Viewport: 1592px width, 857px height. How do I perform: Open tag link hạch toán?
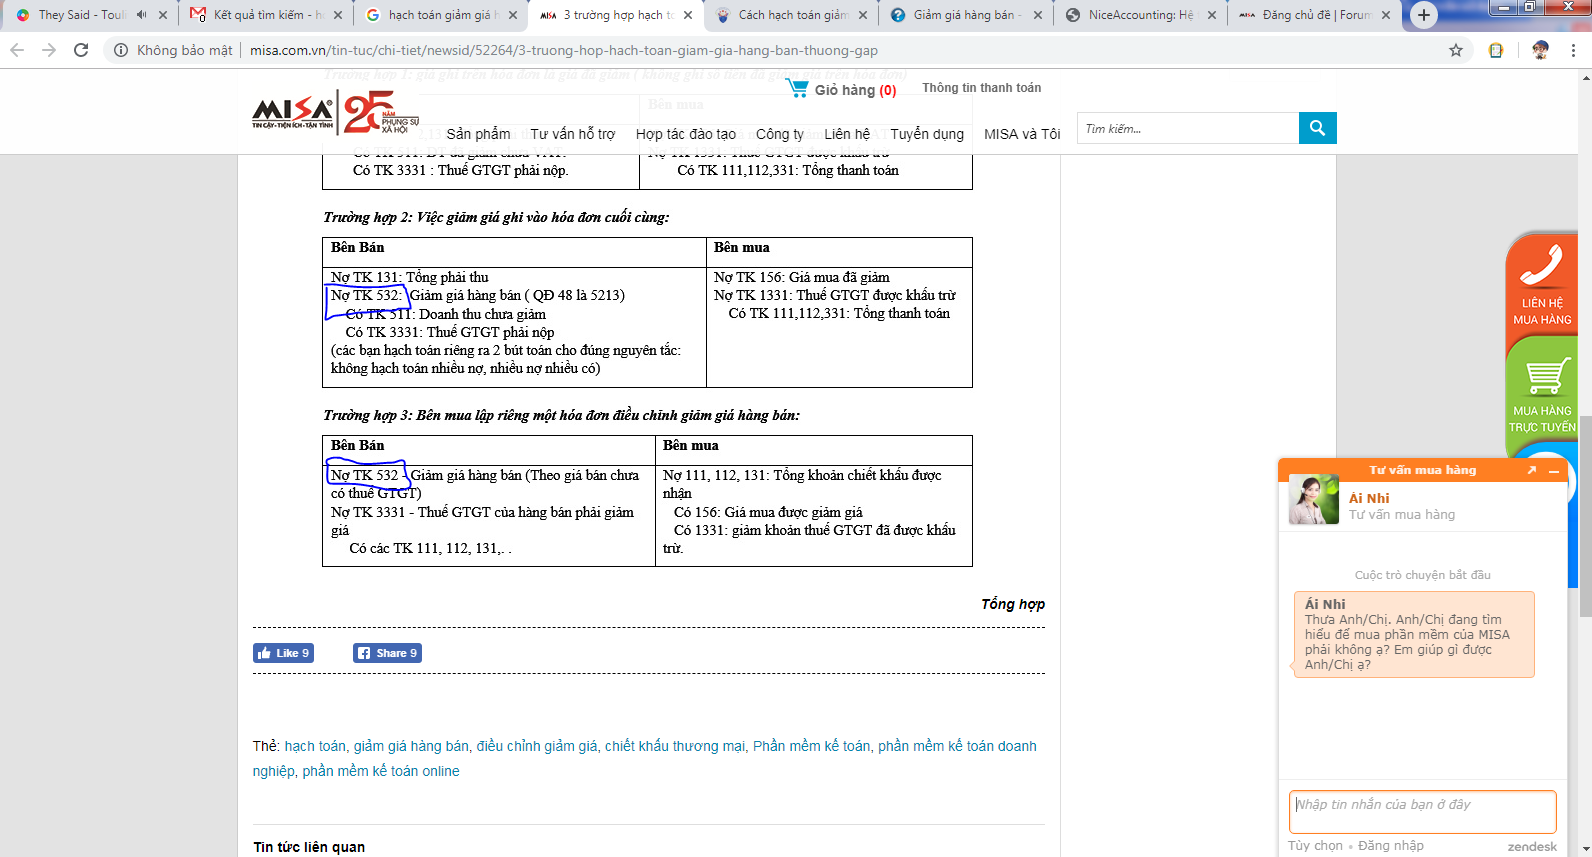coord(315,746)
